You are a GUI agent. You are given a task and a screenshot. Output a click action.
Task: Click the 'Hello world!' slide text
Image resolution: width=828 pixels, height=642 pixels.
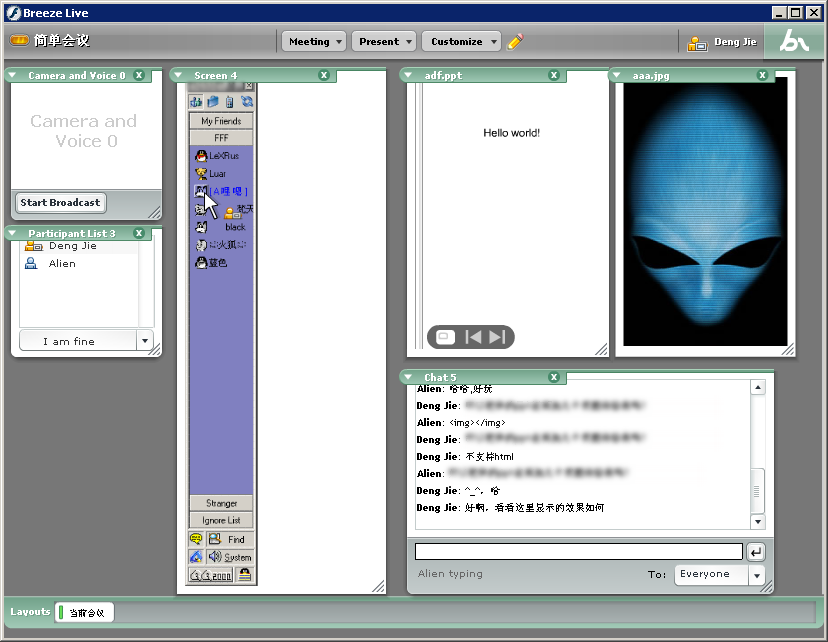(511, 133)
